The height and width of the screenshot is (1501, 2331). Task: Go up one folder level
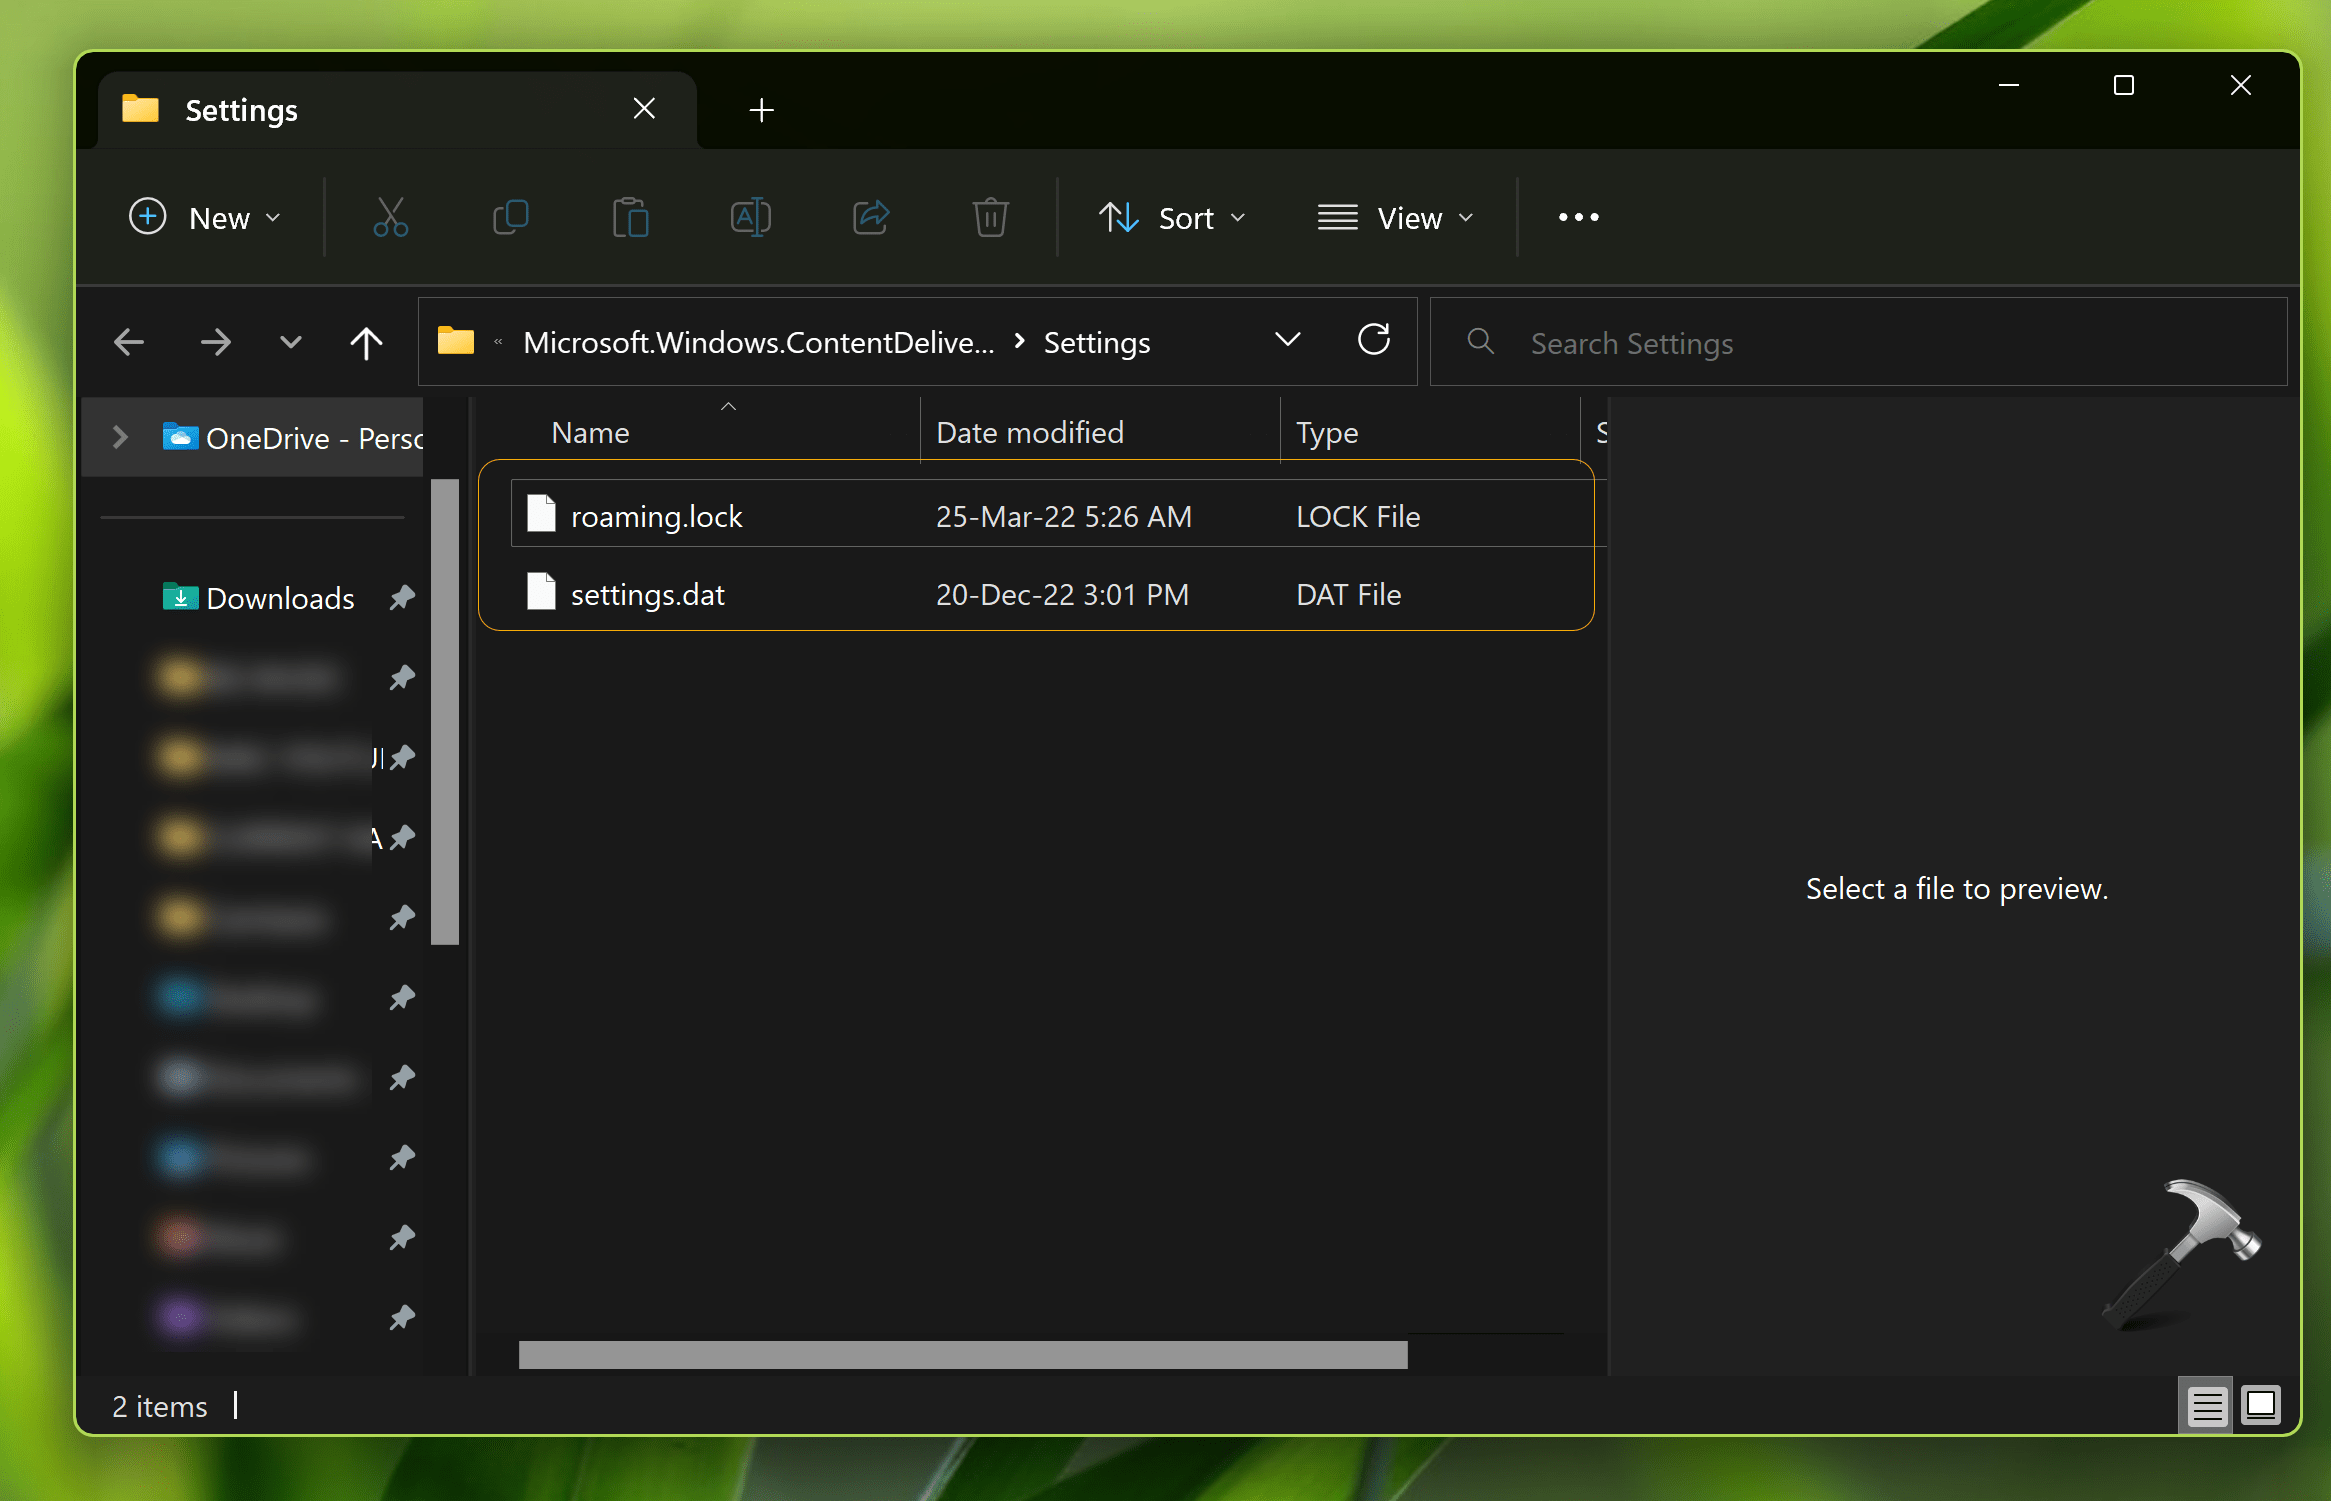click(x=366, y=341)
